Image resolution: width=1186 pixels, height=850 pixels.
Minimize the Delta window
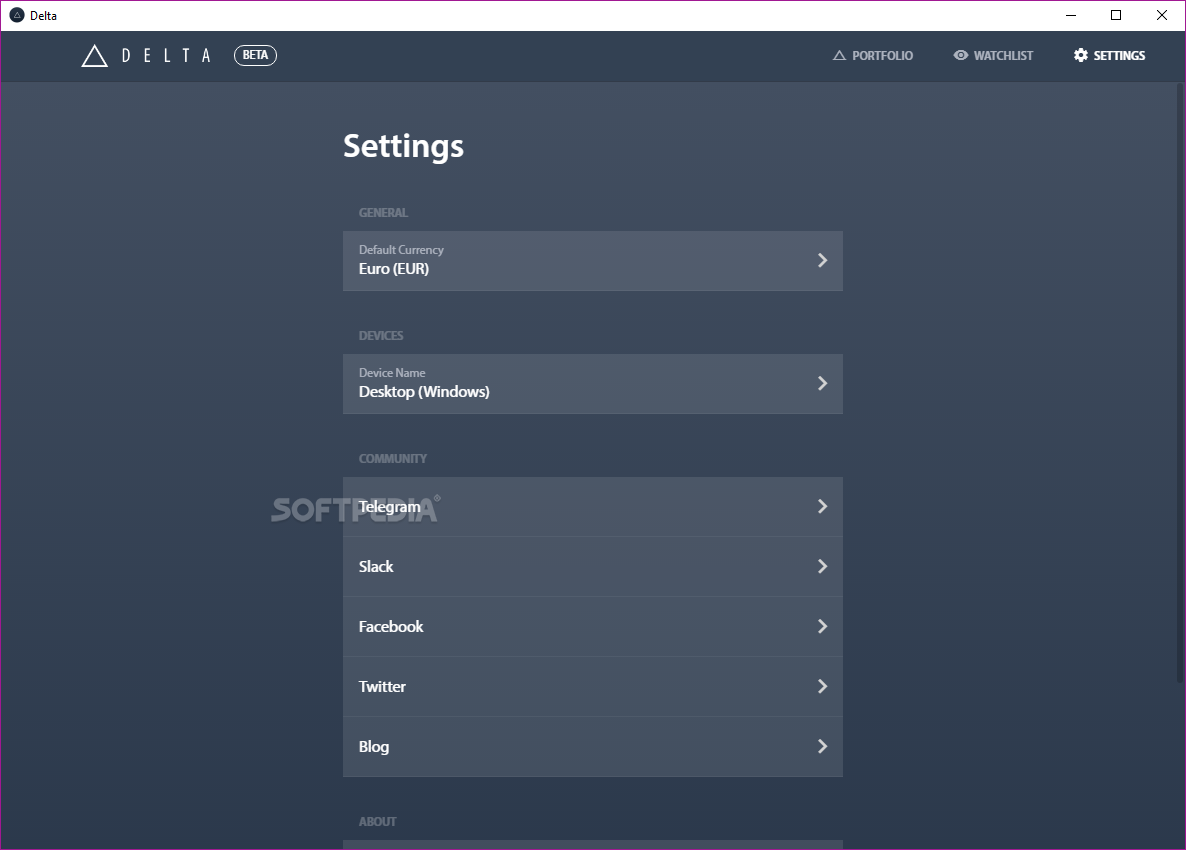pos(1071,15)
